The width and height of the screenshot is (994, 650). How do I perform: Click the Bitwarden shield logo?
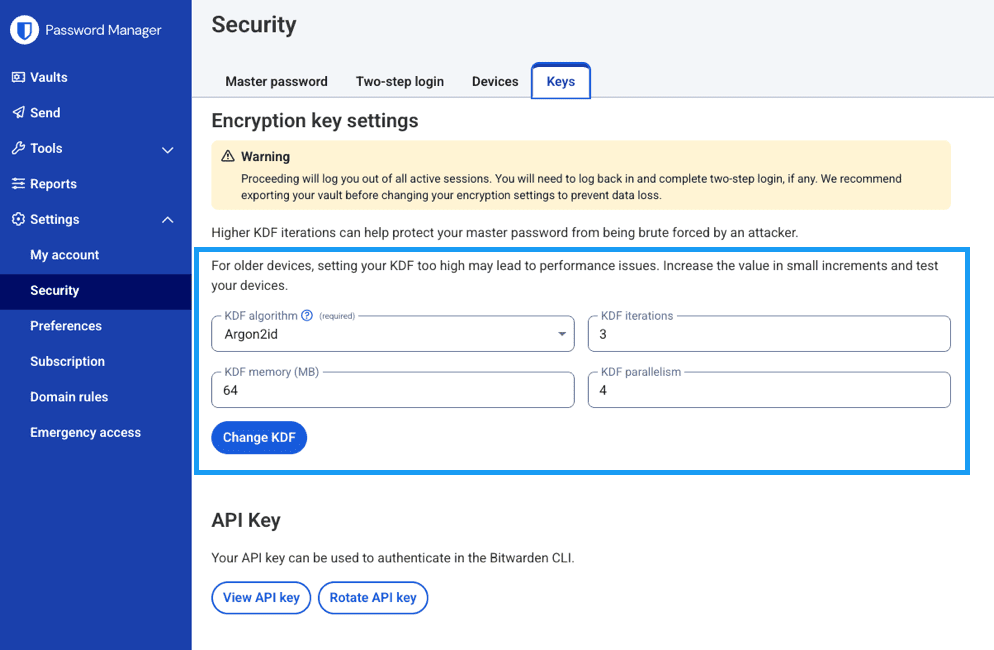point(25,30)
